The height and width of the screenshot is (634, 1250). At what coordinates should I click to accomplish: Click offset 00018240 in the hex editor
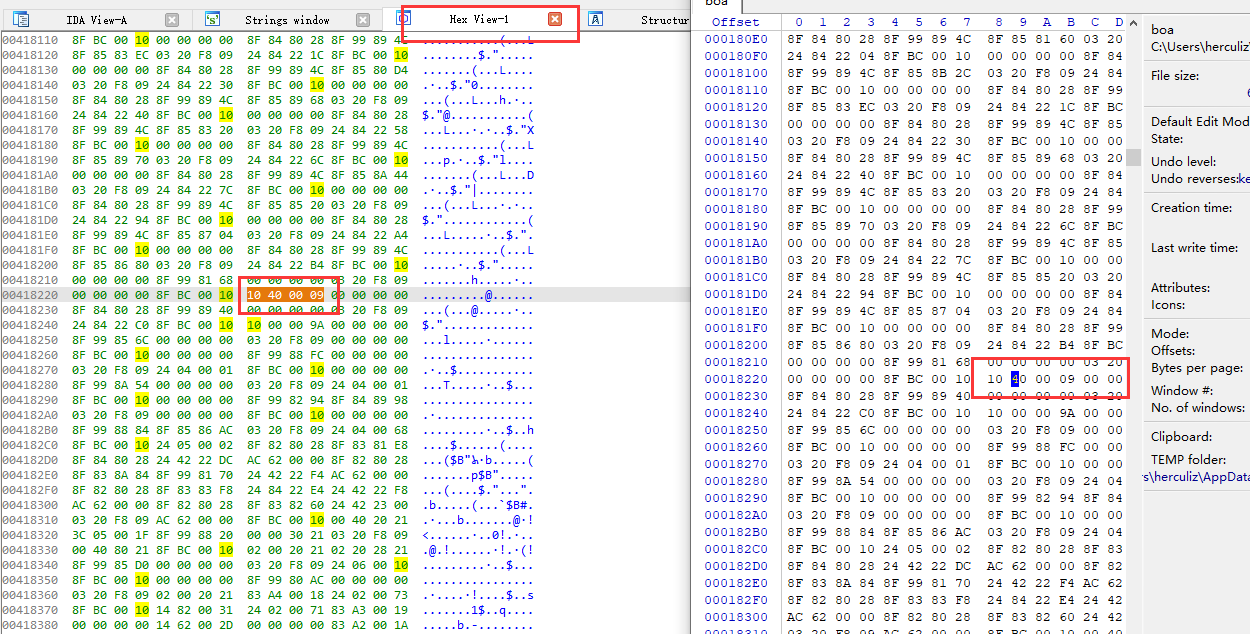point(737,413)
